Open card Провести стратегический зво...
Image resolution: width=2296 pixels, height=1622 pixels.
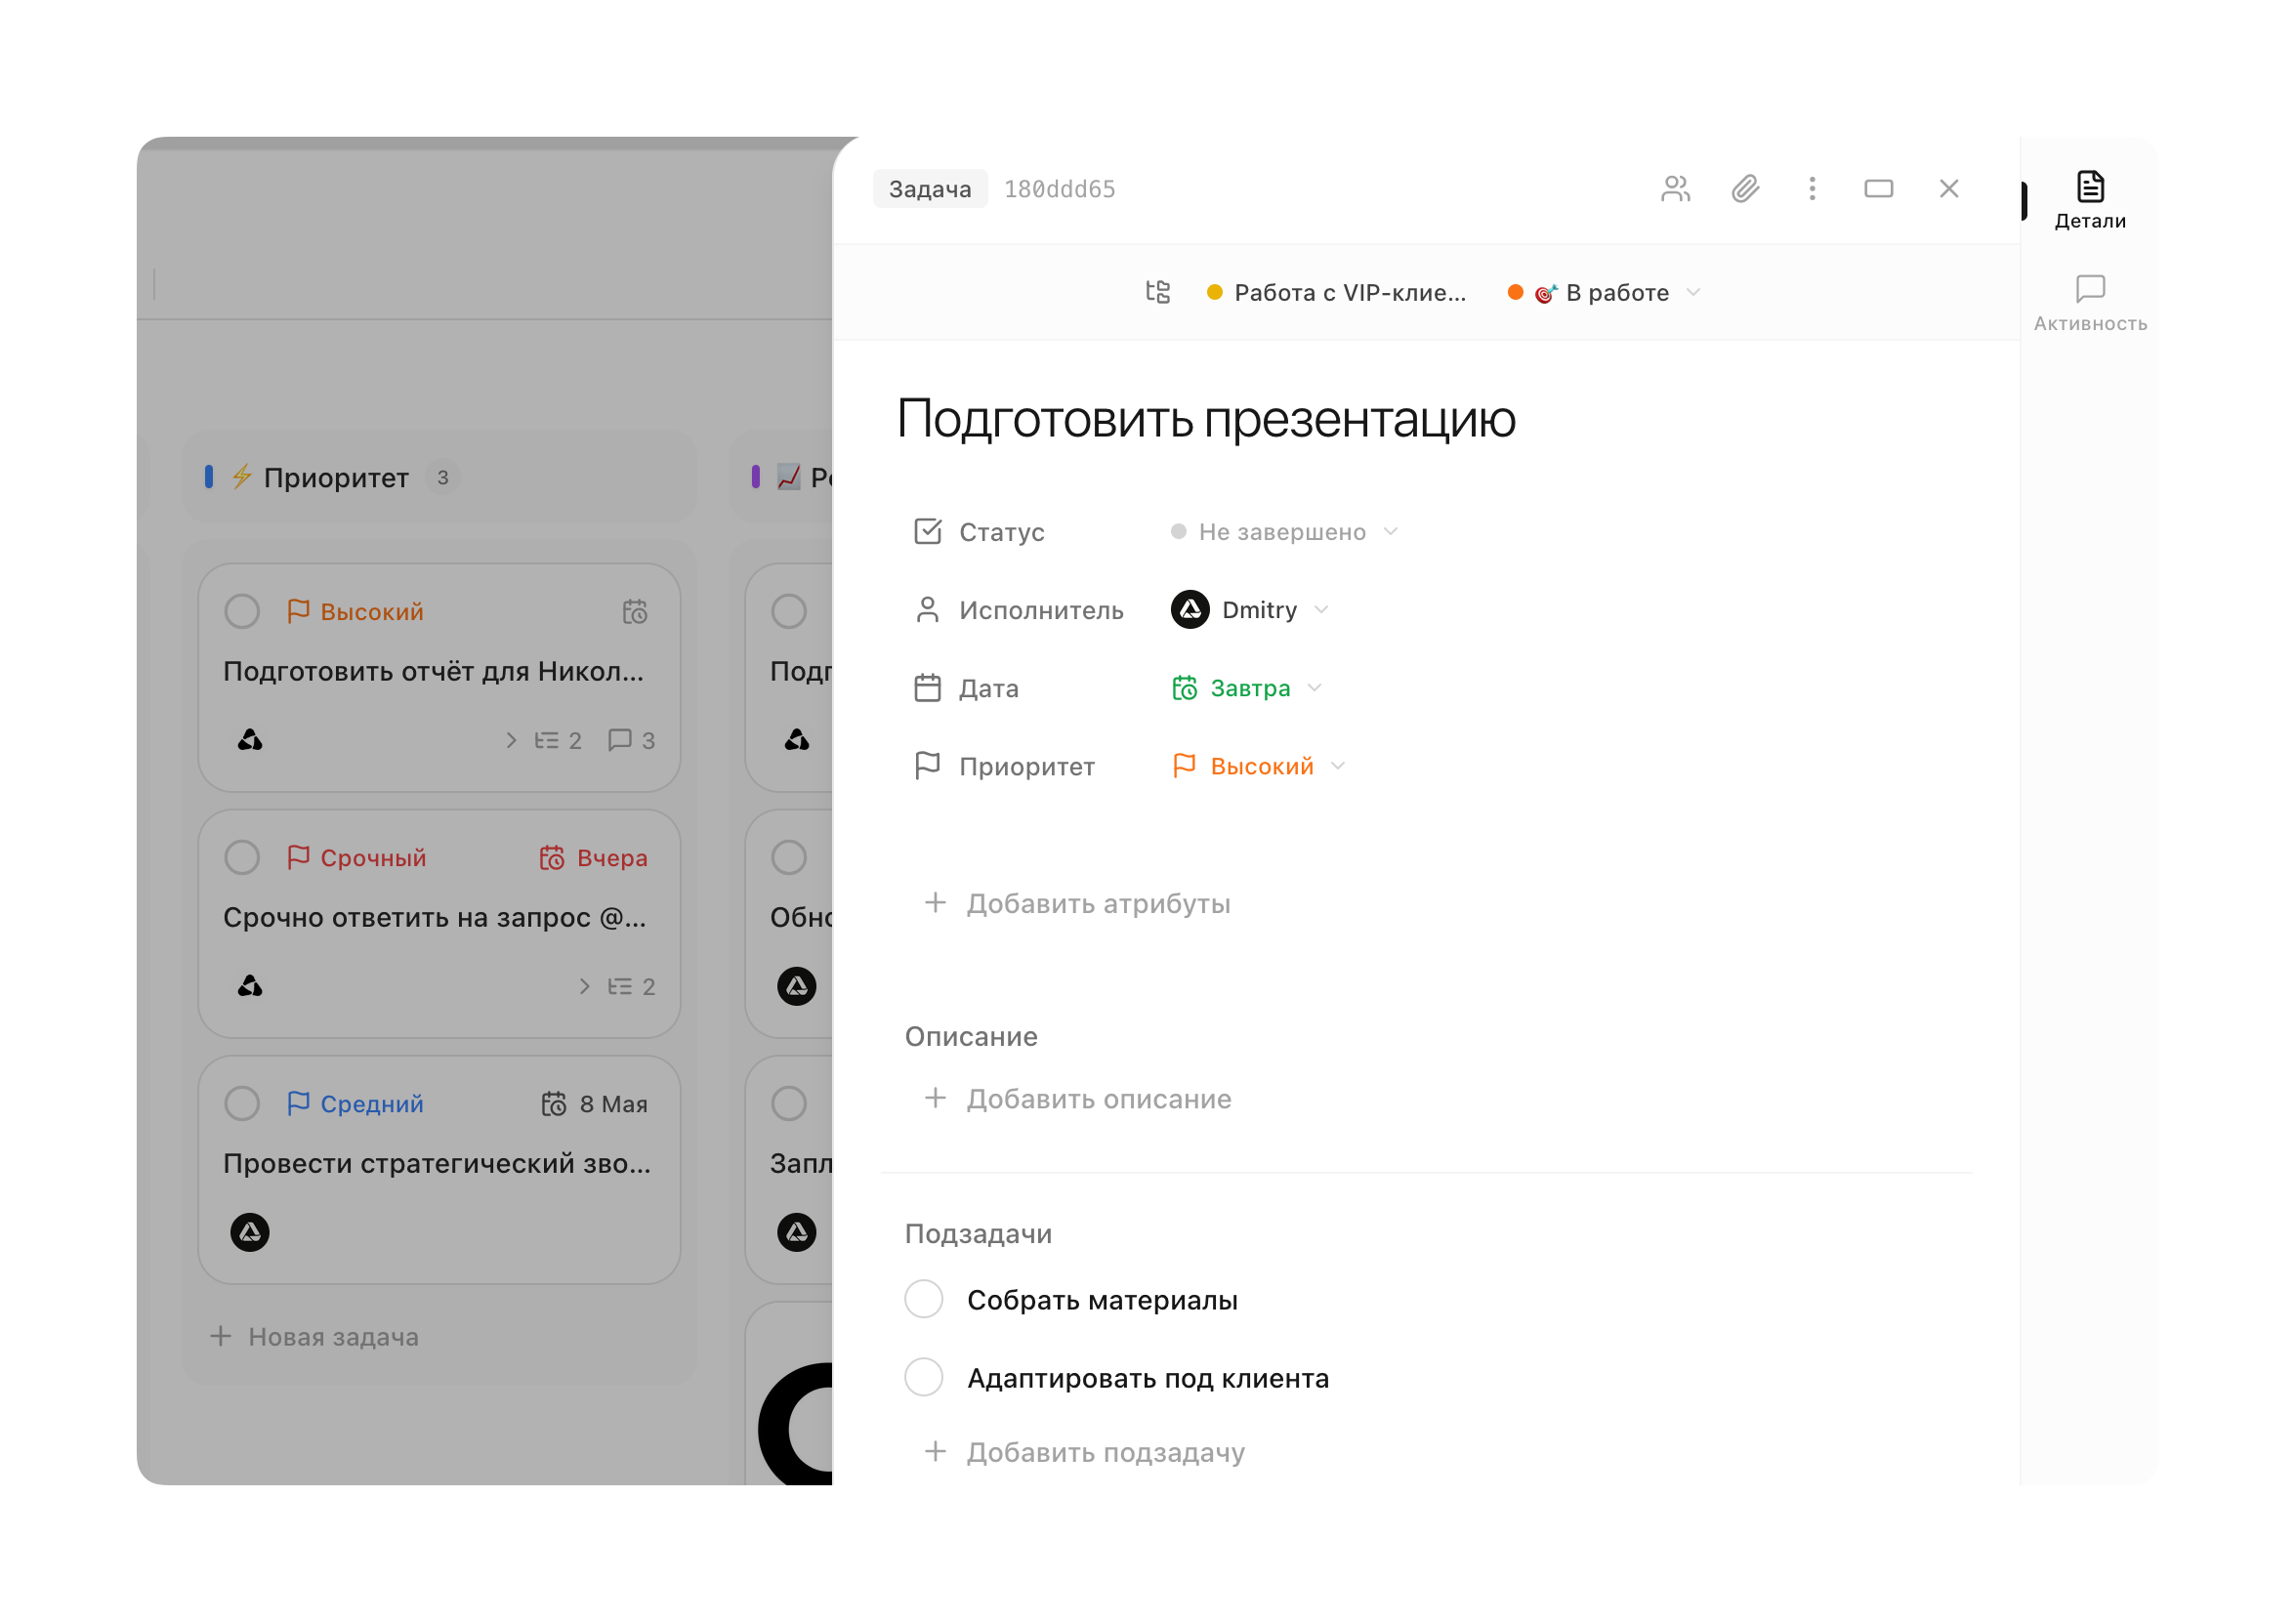point(439,1170)
